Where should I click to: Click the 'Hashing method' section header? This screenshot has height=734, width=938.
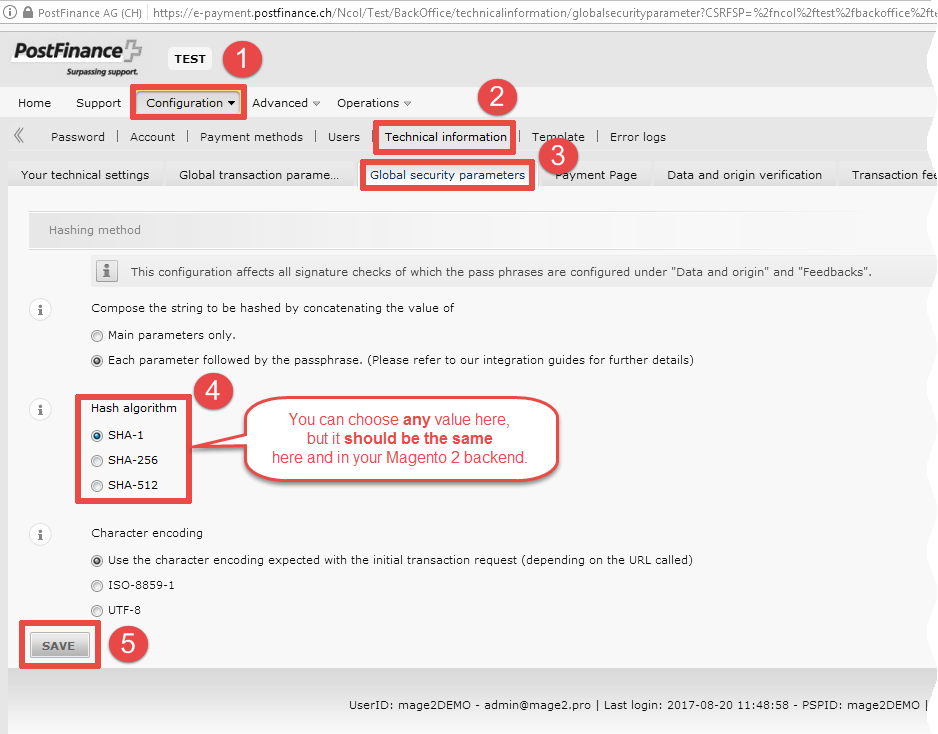pos(95,230)
